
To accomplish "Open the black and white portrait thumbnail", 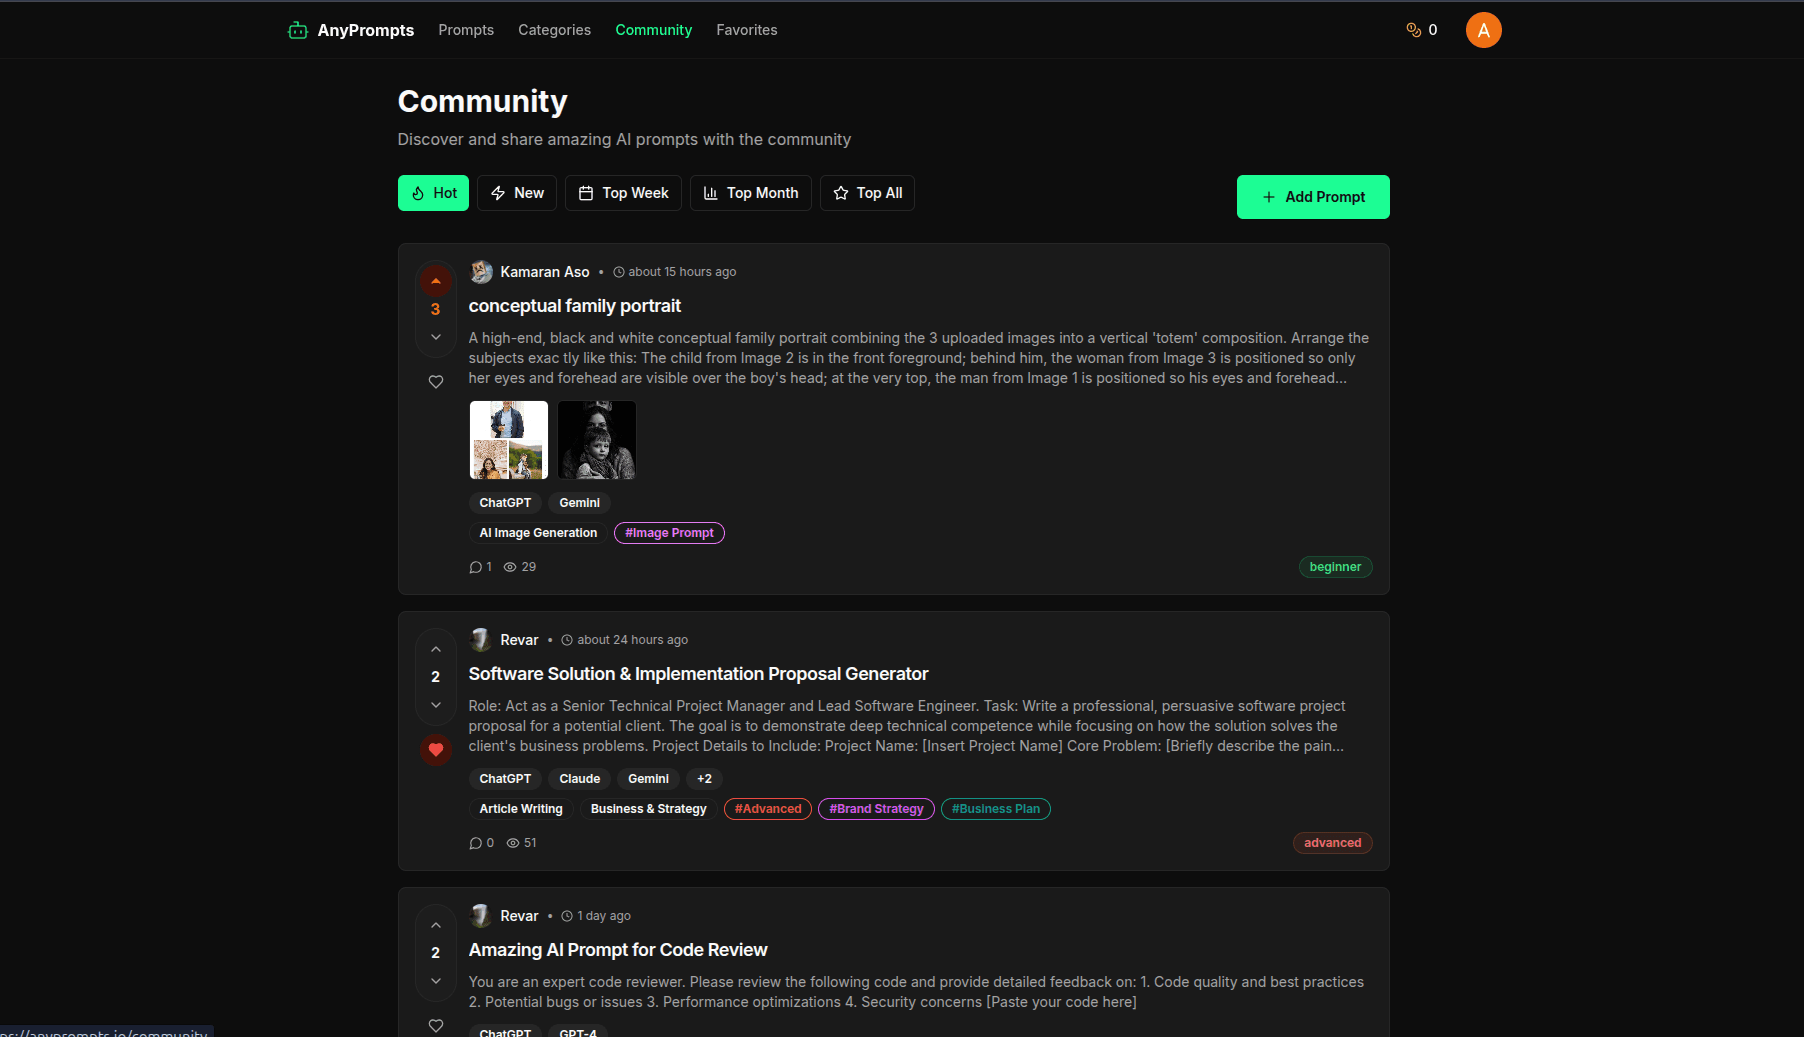I will click(597, 440).
